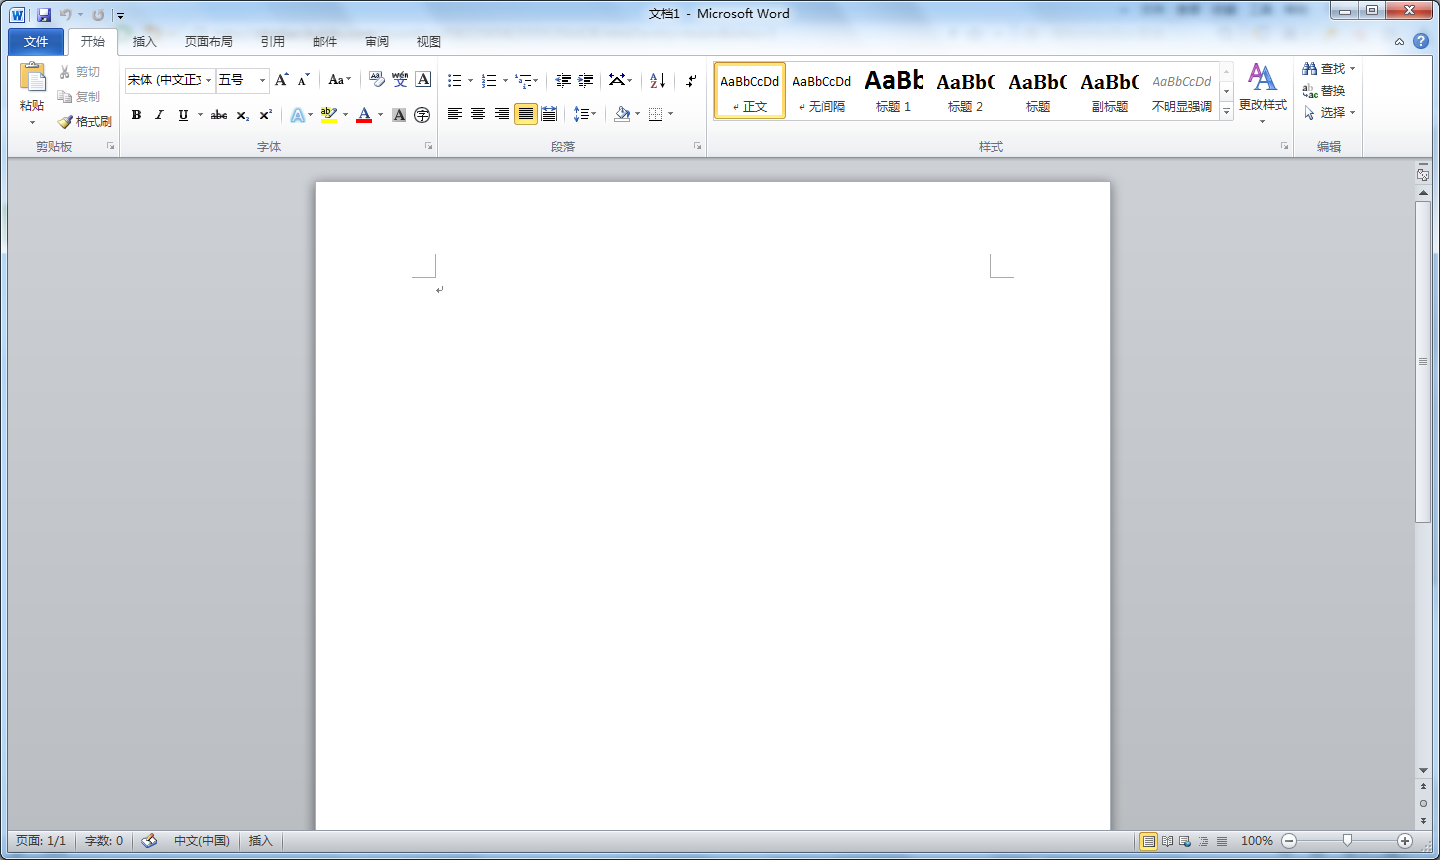Activate the Format Painter (格式刷)
1440x860 pixels.
(x=84, y=122)
